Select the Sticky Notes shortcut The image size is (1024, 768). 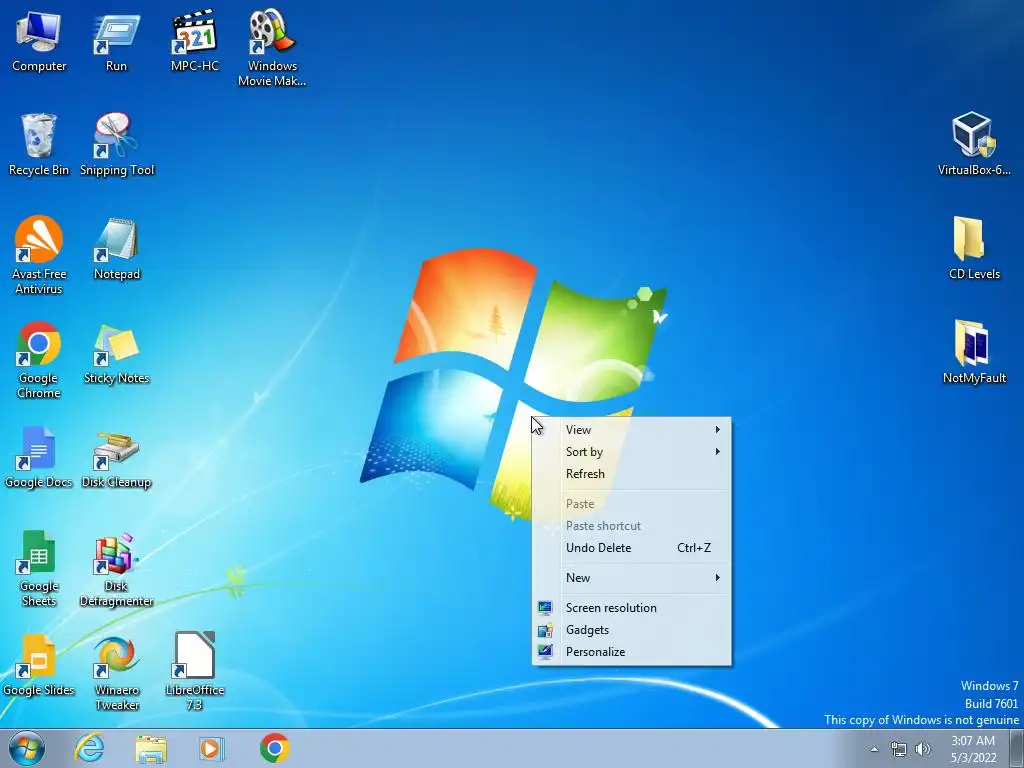click(116, 354)
